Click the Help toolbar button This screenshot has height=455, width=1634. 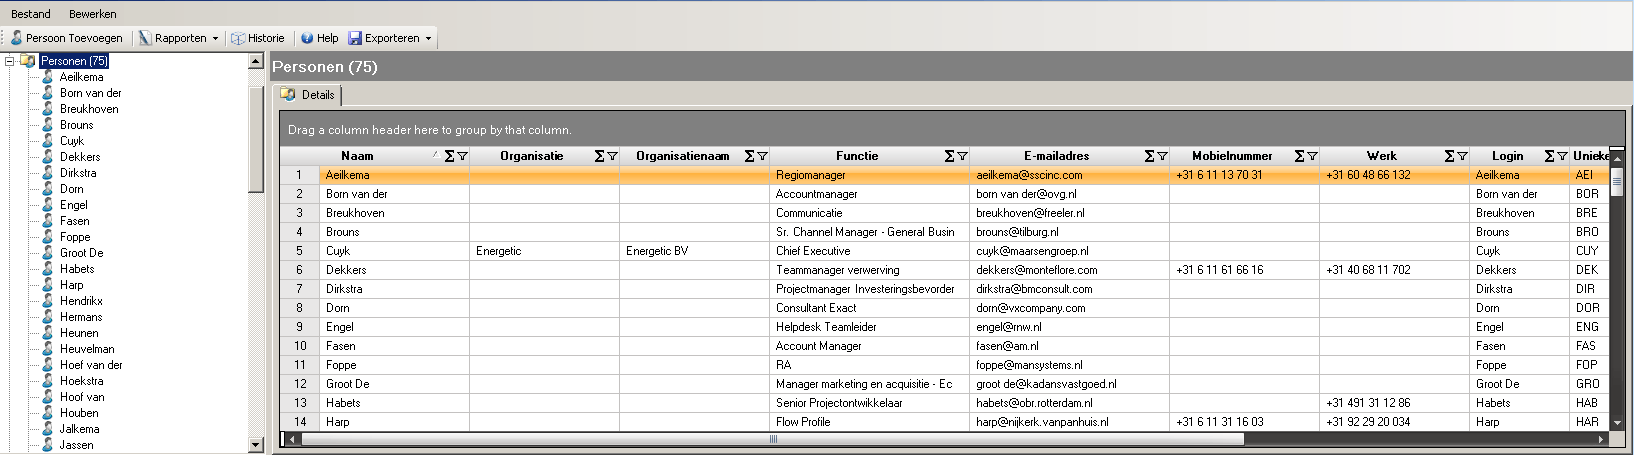click(320, 38)
